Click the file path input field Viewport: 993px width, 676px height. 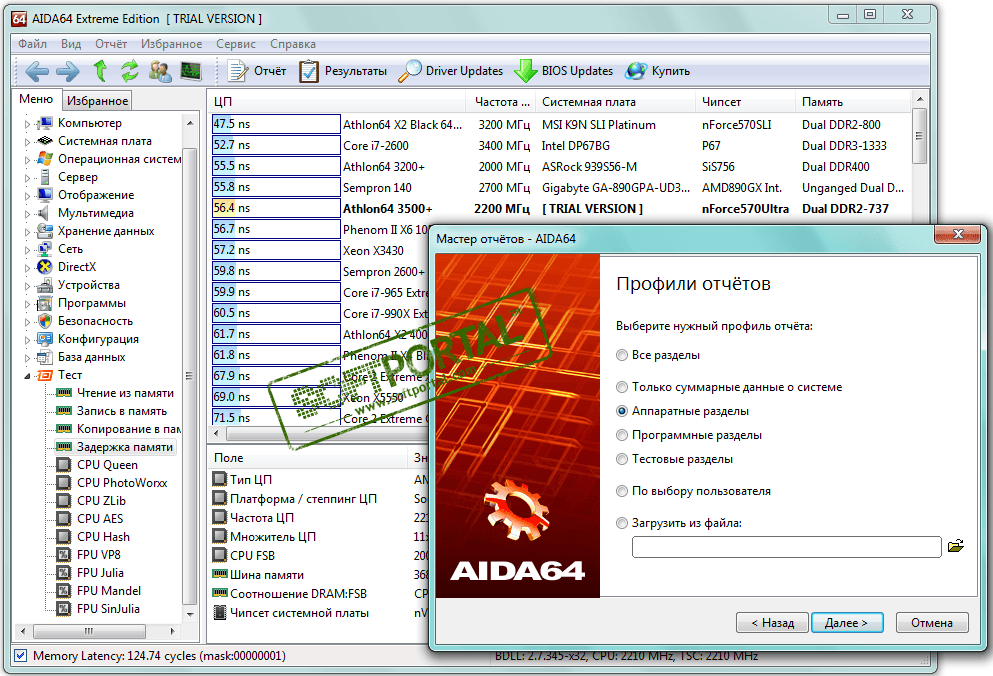click(x=787, y=547)
